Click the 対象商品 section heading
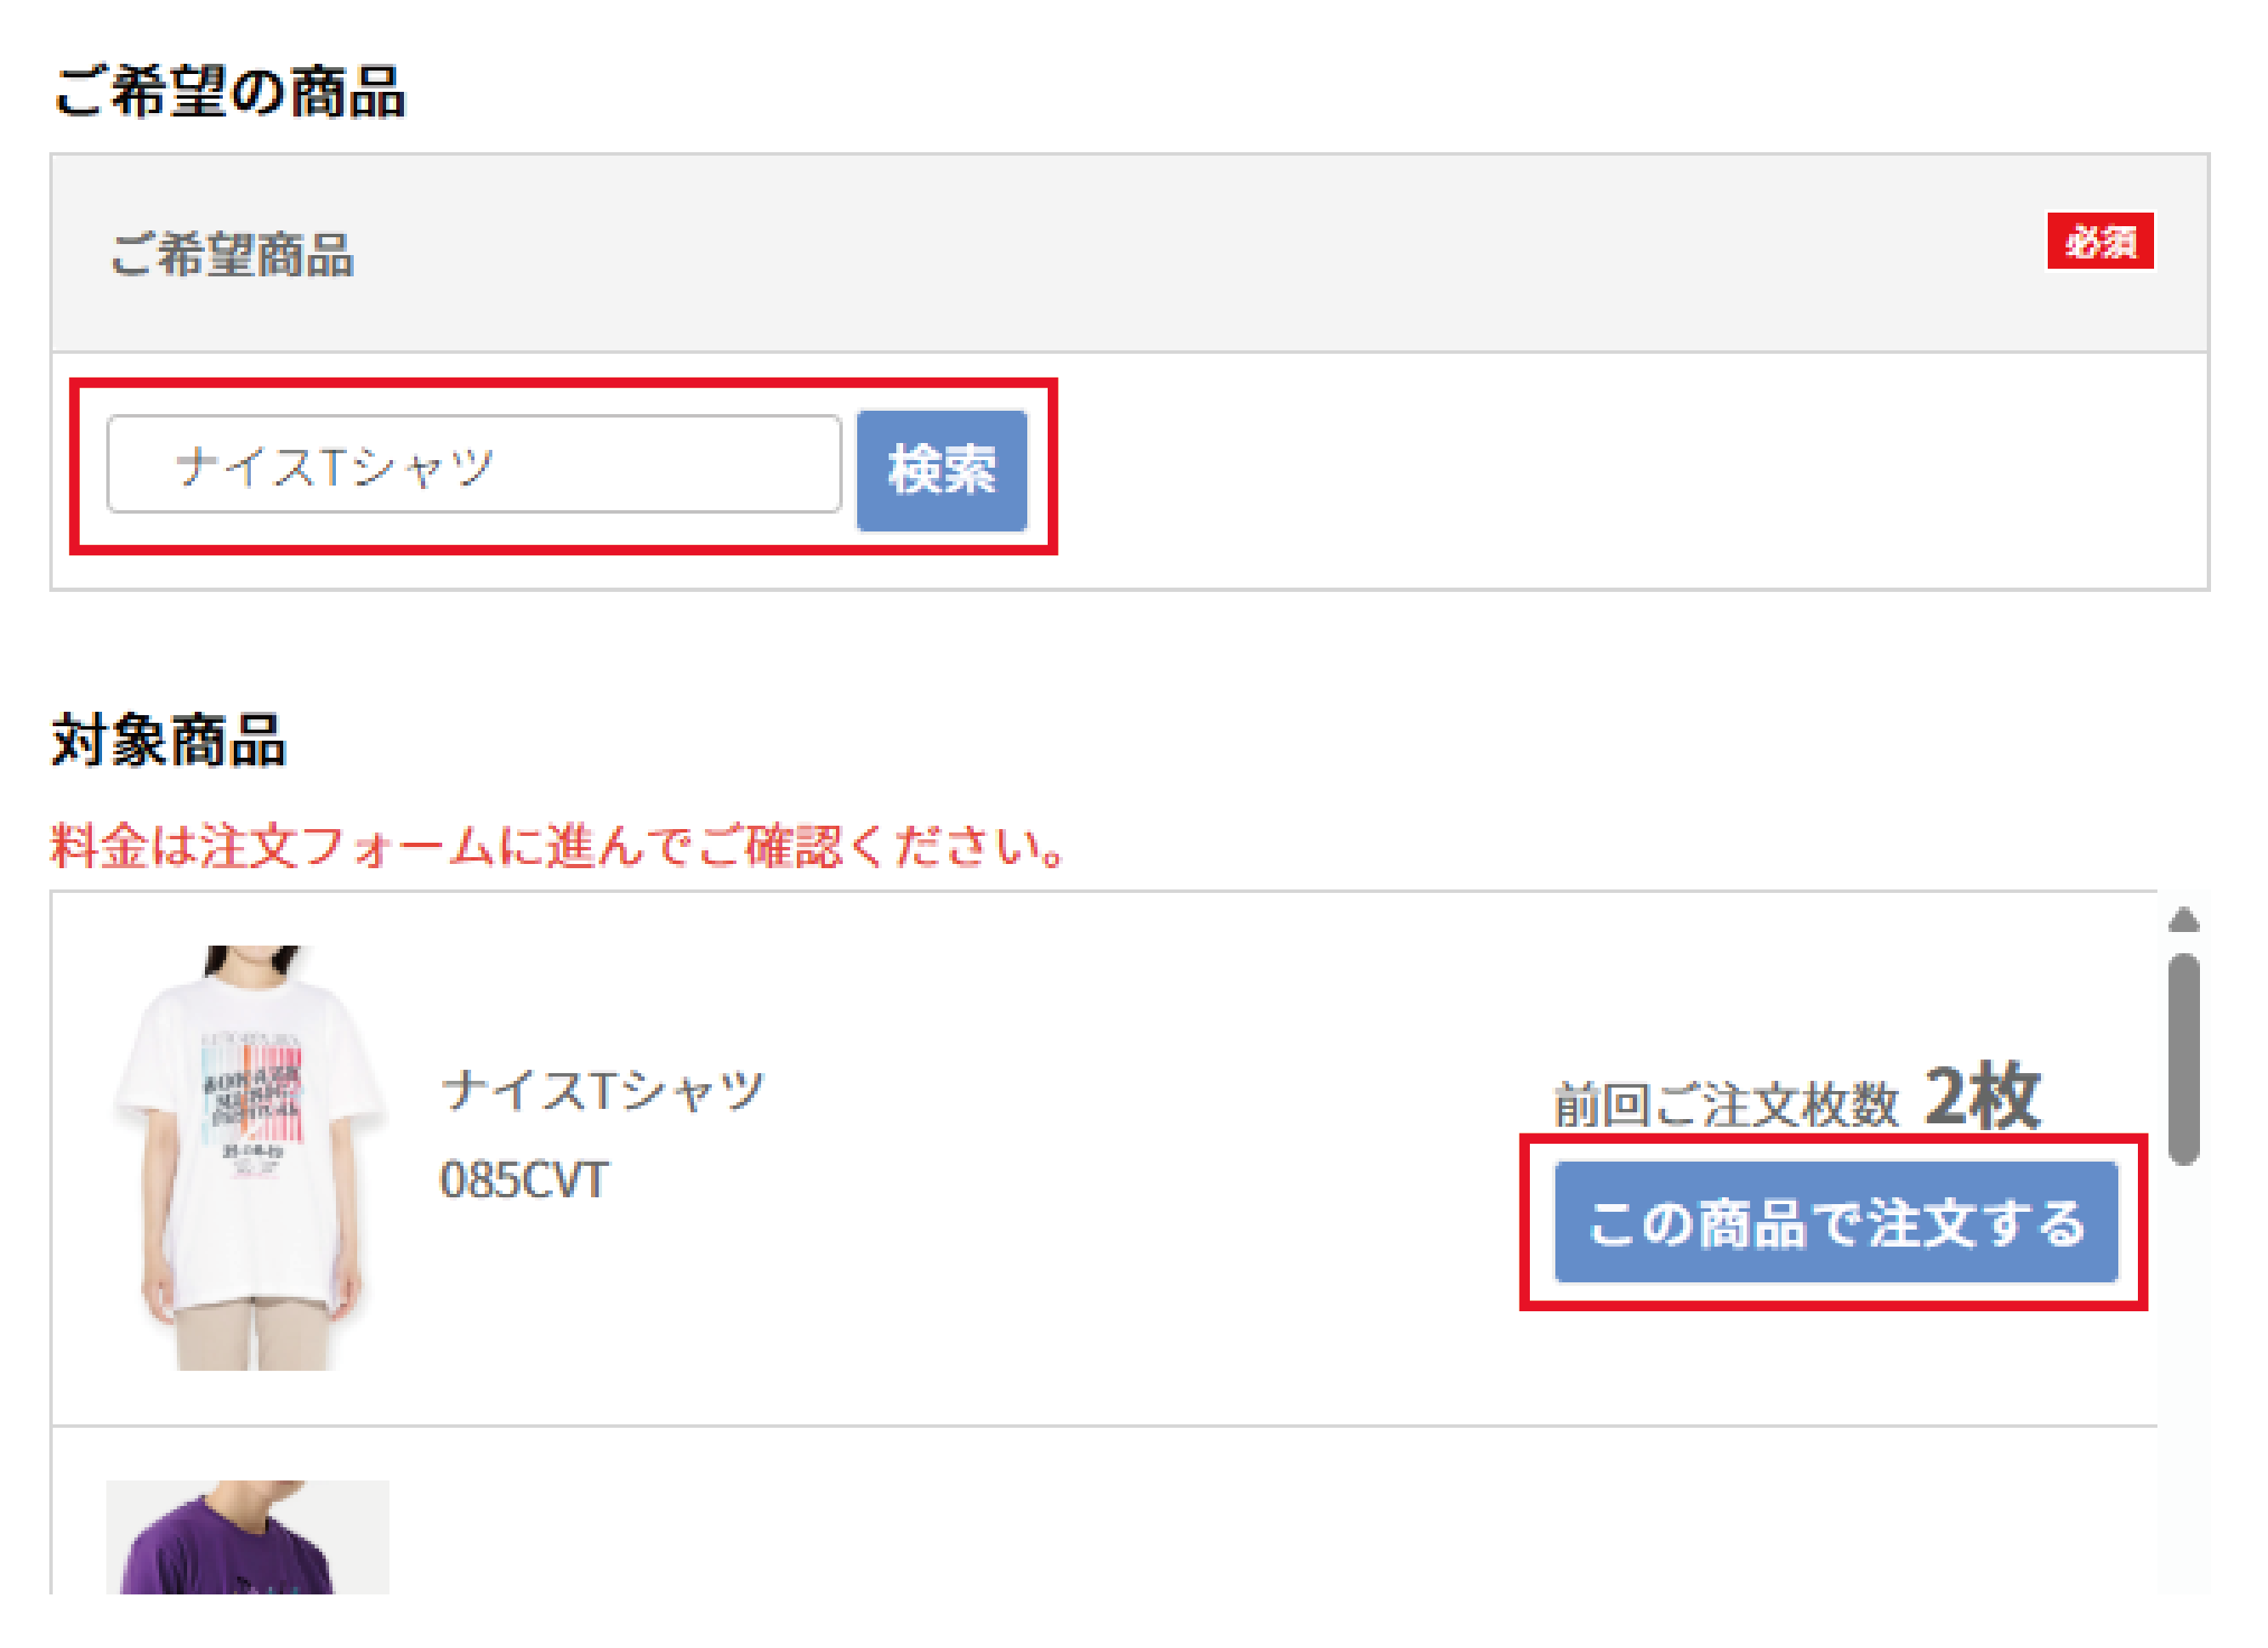 (169, 741)
